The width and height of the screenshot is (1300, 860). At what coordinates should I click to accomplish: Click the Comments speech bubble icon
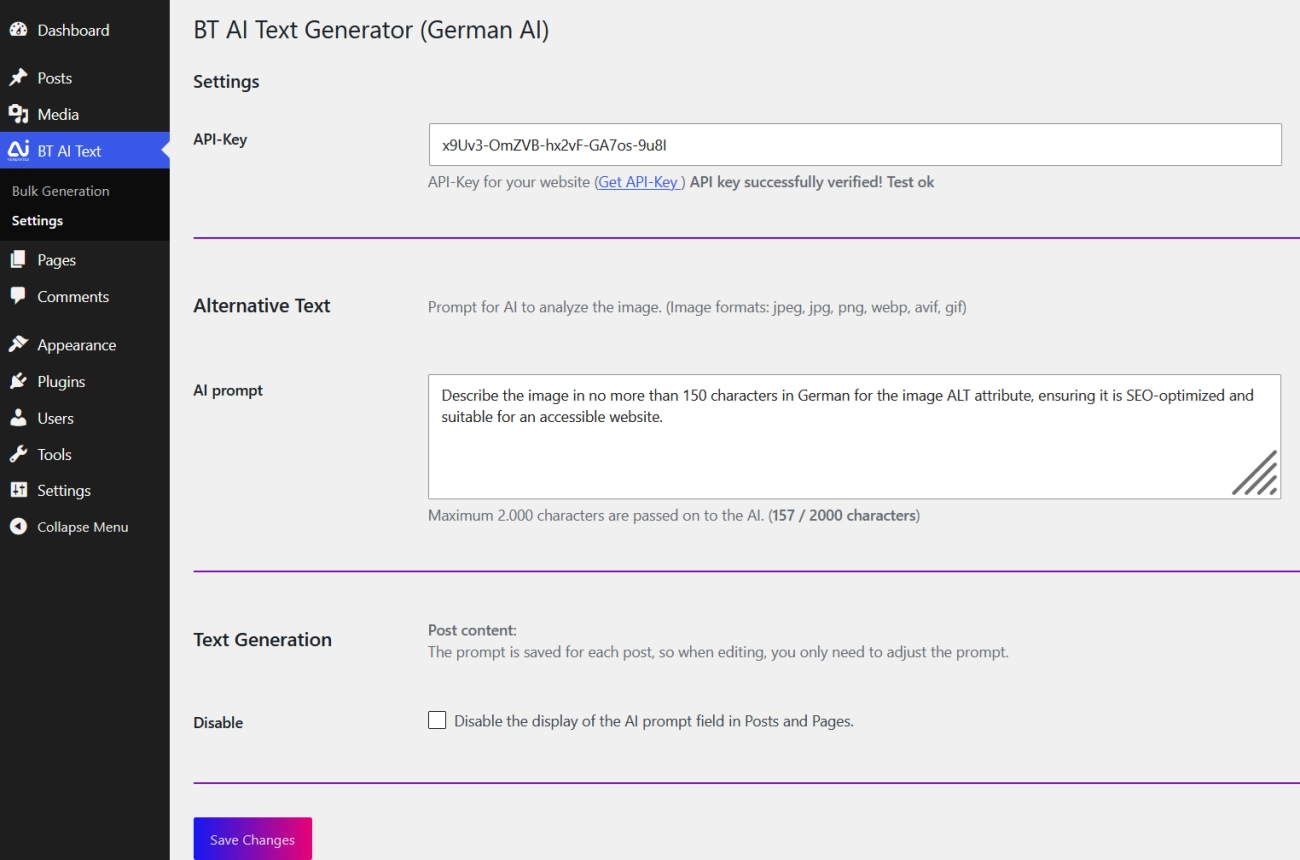pos(18,296)
